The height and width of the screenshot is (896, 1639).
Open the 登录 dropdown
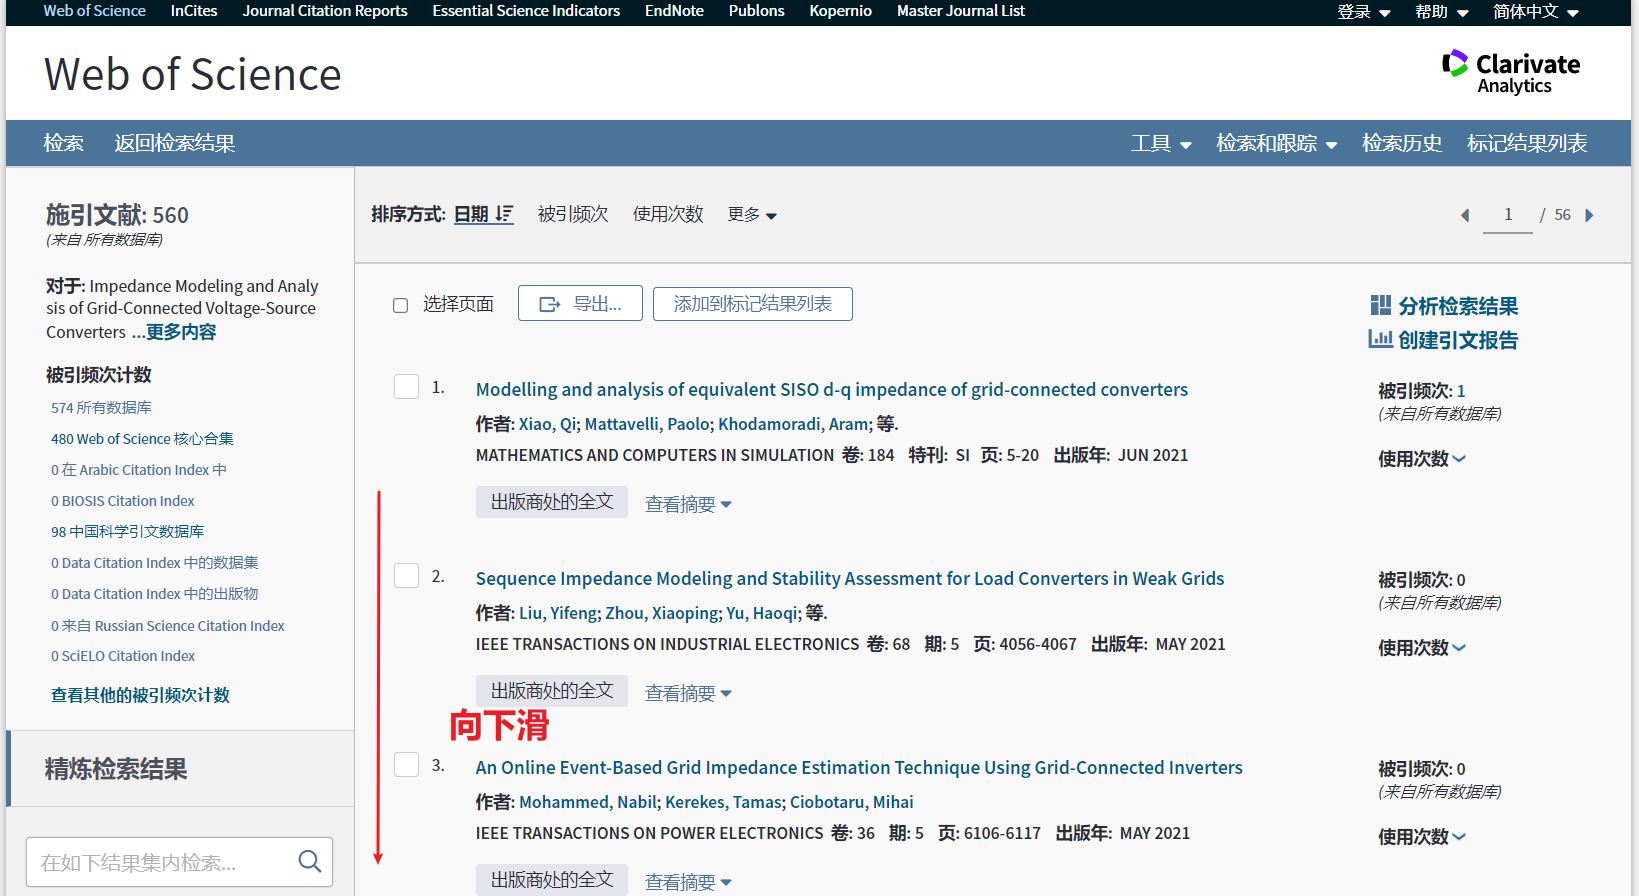tap(1364, 12)
